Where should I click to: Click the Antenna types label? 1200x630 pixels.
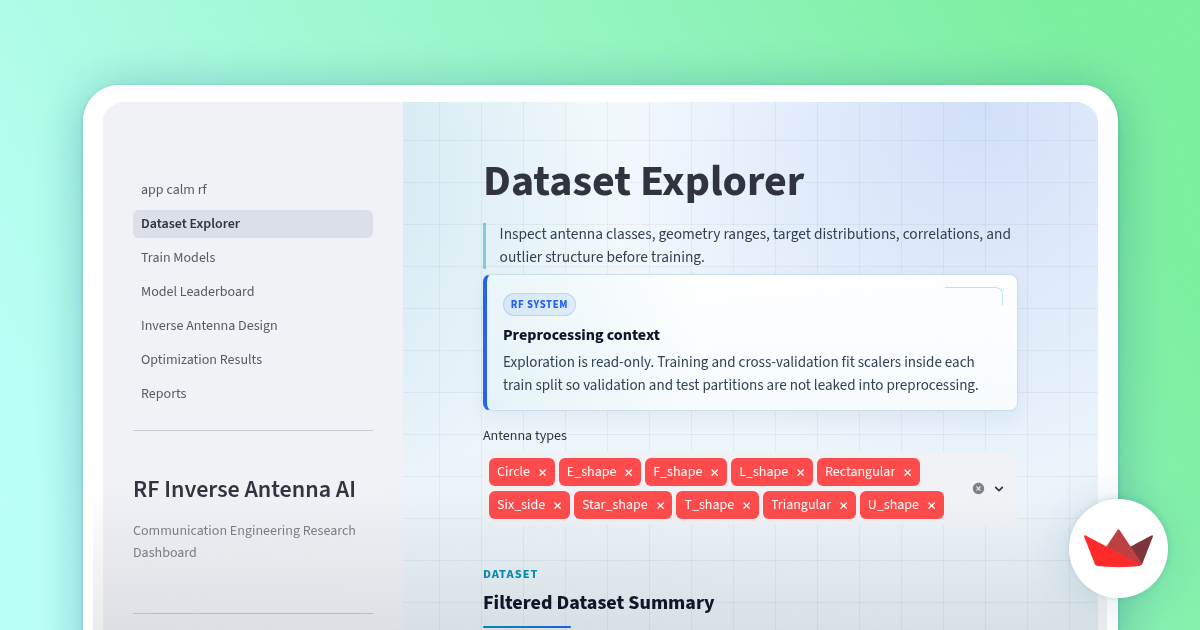525,436
